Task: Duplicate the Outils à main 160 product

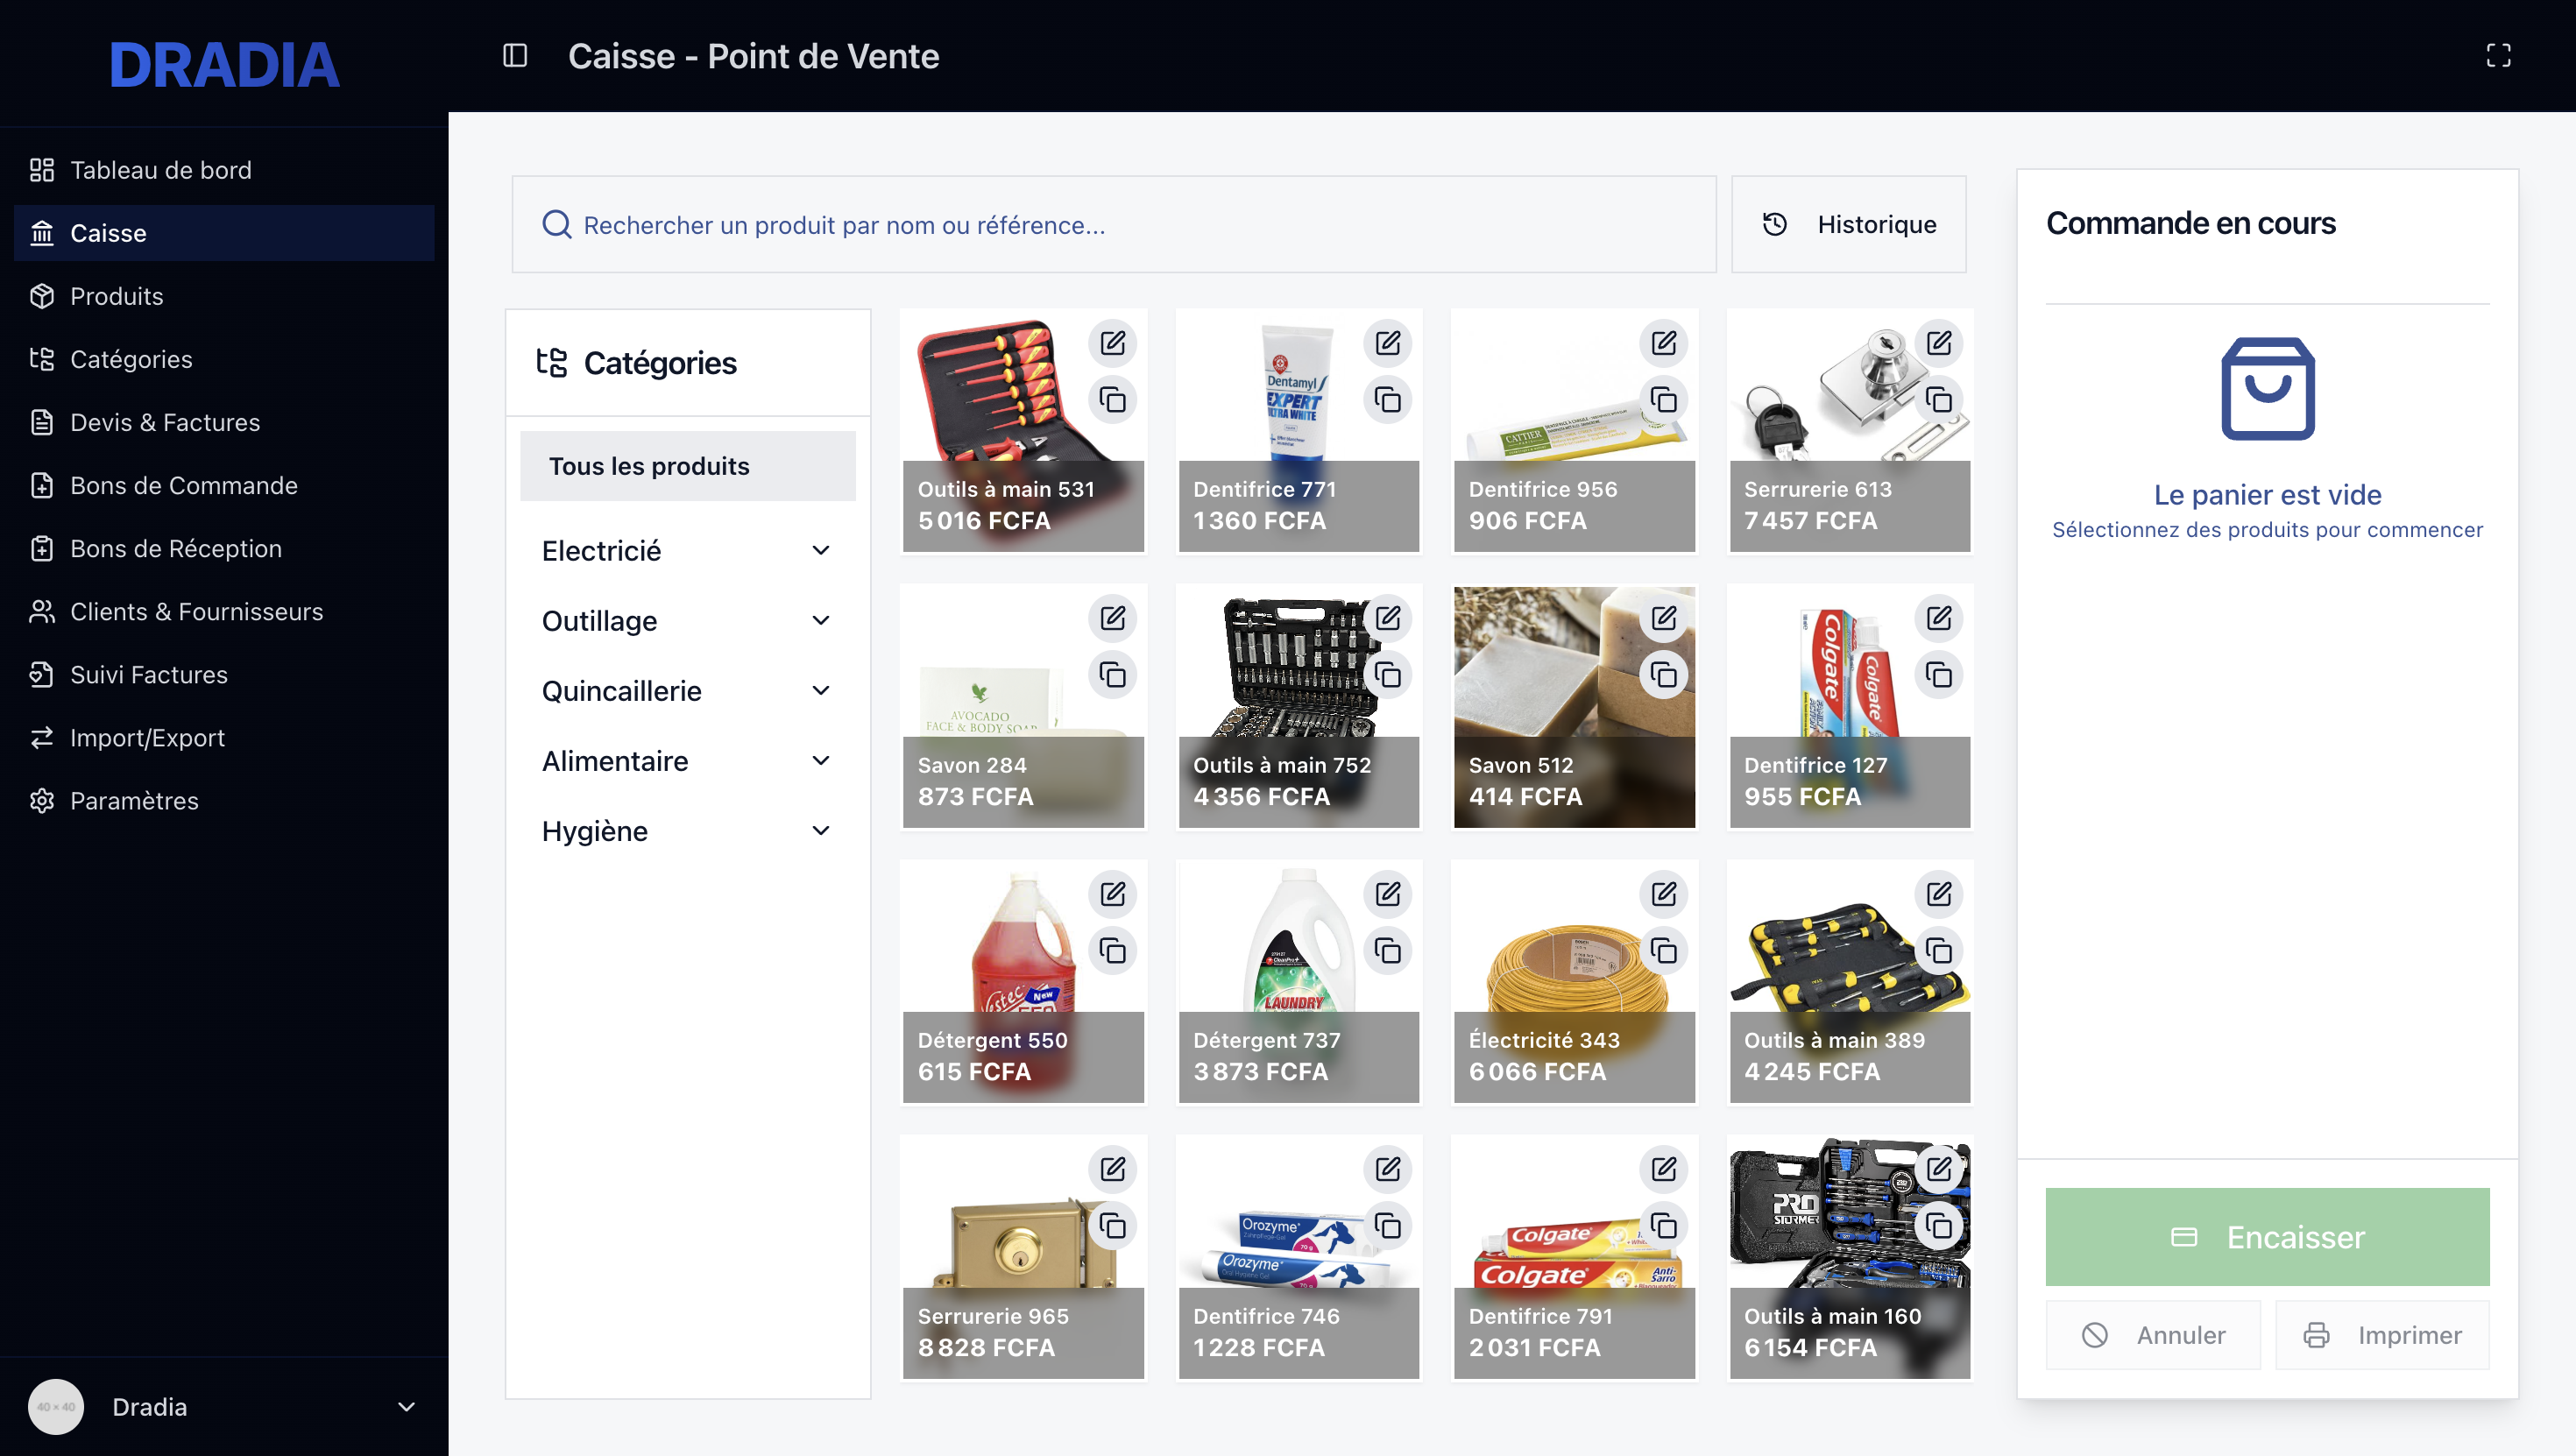Action: coord(1938,1226)
